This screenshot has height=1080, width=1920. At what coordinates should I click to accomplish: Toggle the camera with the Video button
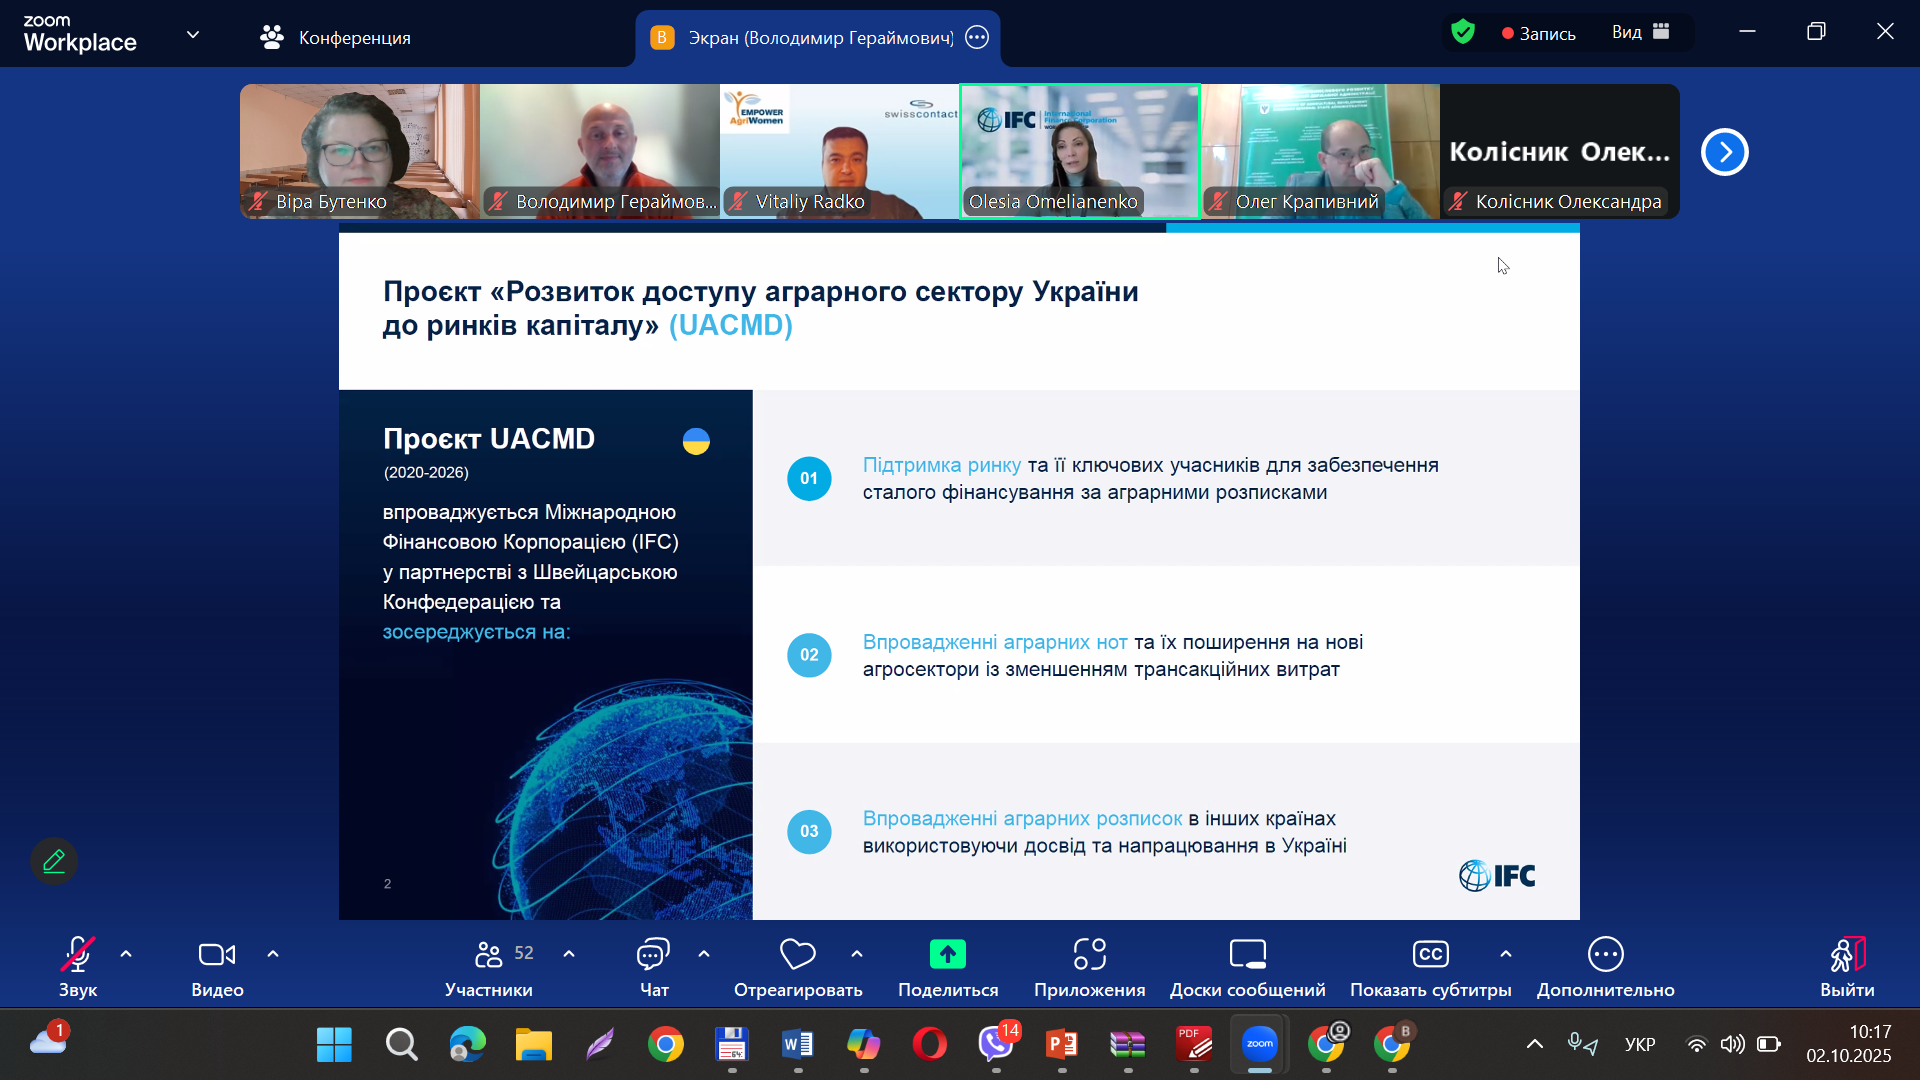217,955
